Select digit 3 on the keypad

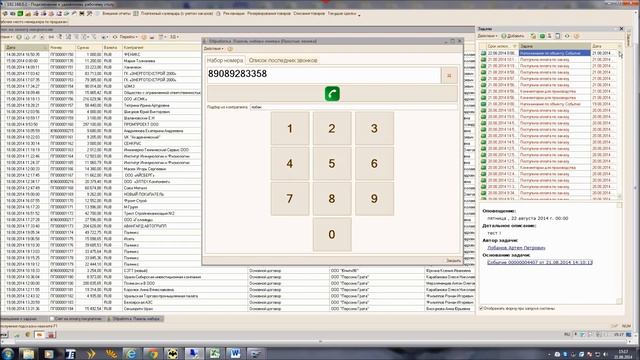[x=374, y=129]
